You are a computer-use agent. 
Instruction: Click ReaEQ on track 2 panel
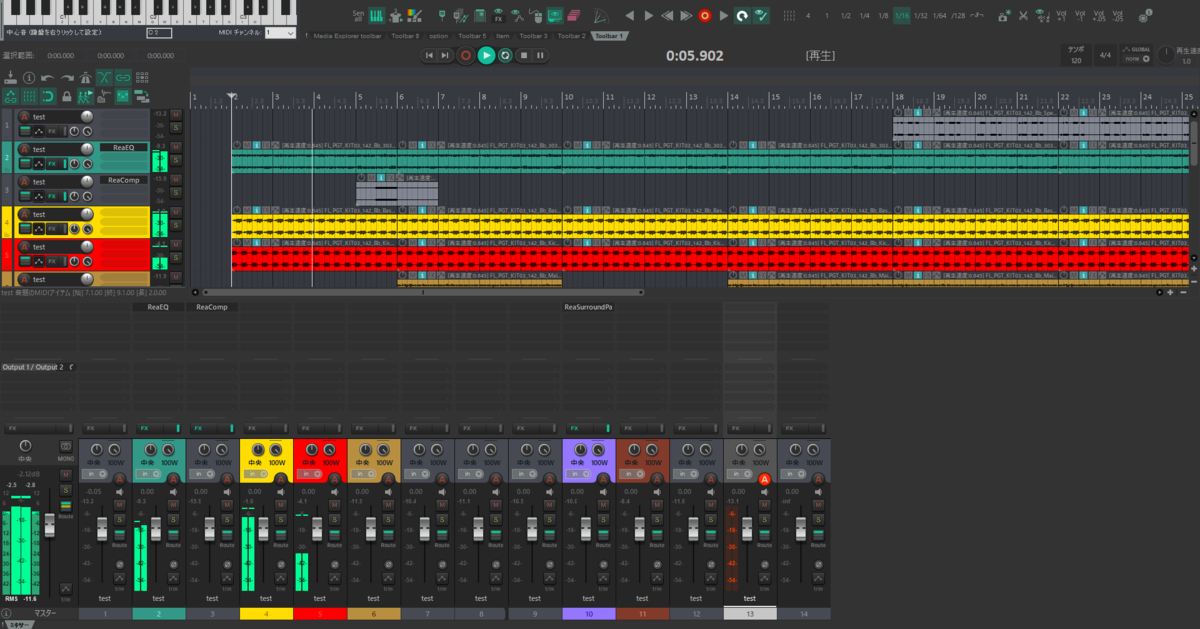pyautogui.click(x=124, y=147)
